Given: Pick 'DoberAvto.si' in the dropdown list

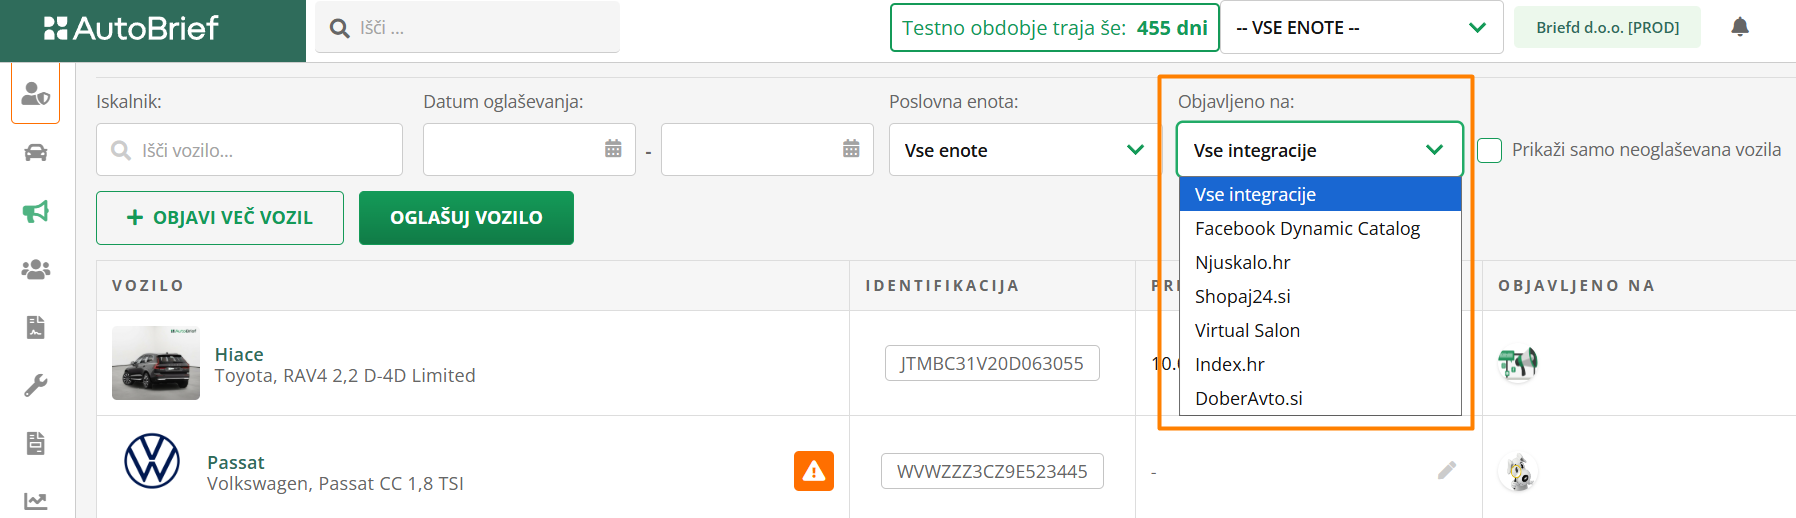Looking at the screenshot, I should (x=1249, y=399).
